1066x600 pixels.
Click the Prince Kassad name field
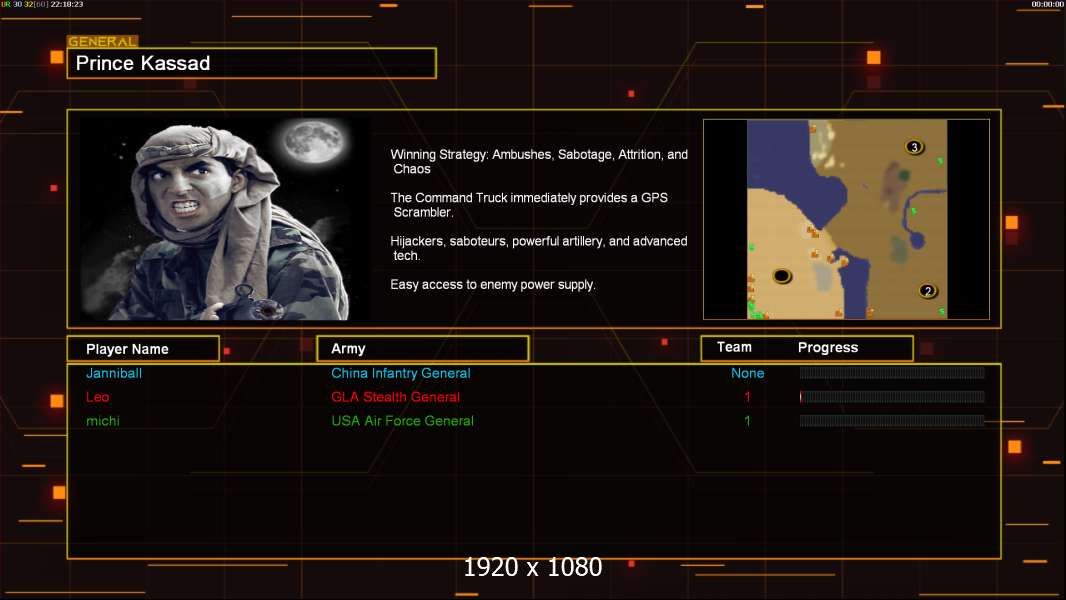pyautogui.click(x=252, y=63)
